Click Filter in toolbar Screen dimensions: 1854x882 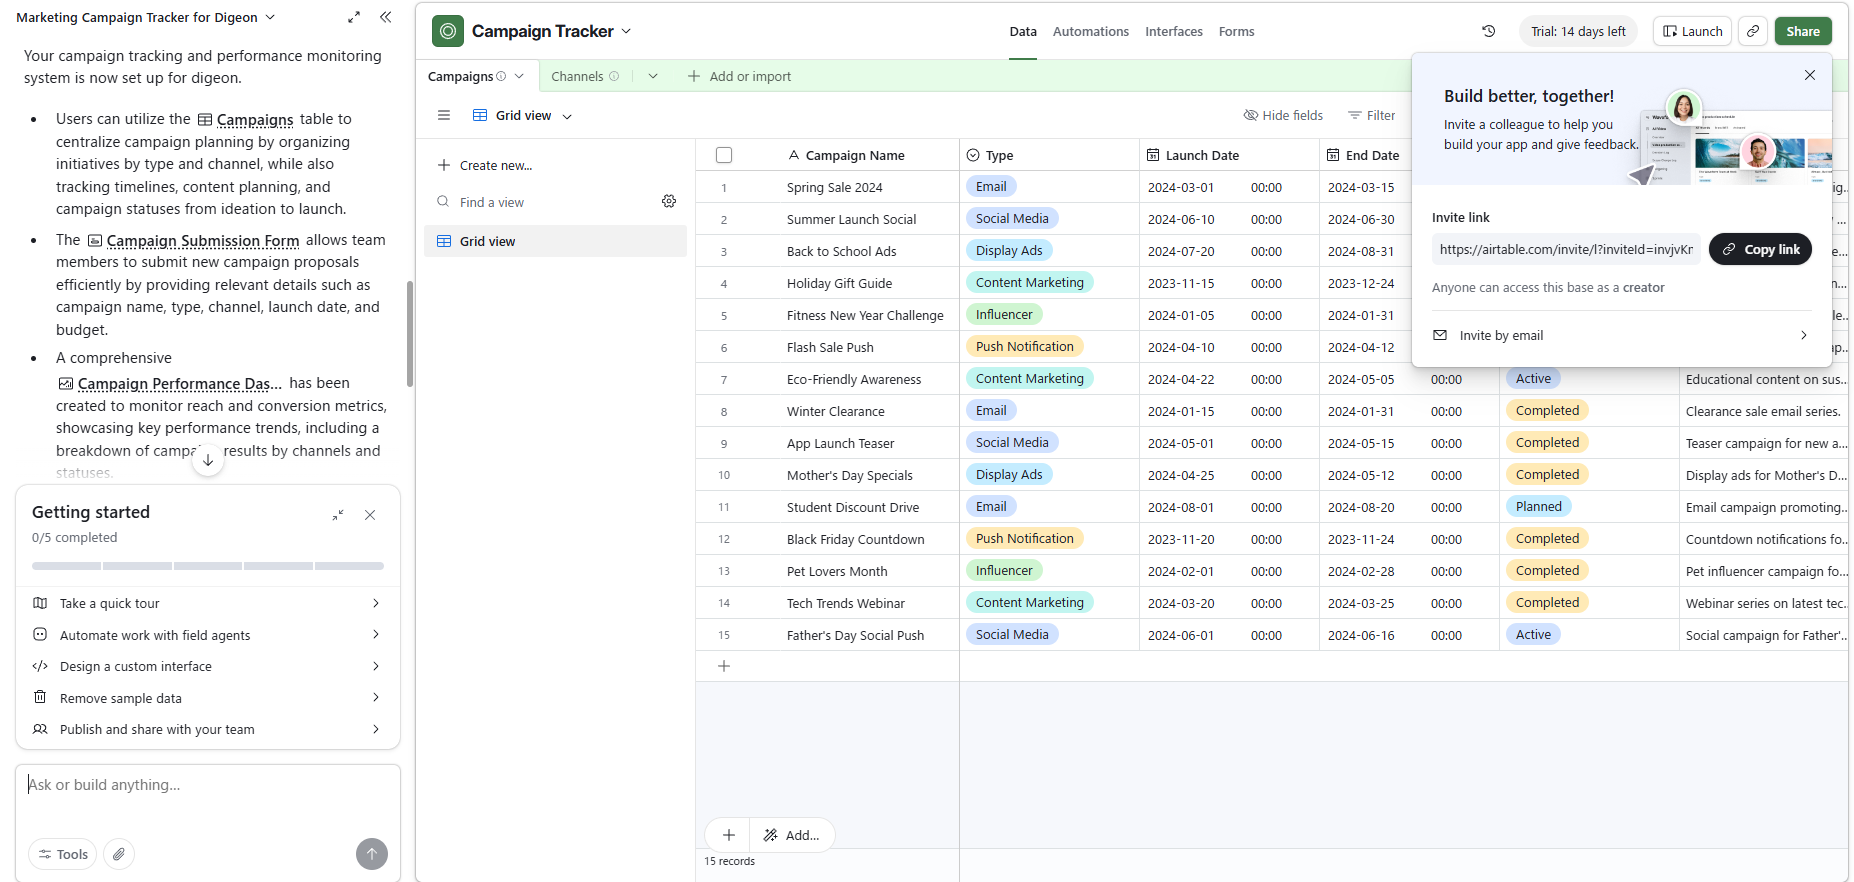tap(1371, 115)
